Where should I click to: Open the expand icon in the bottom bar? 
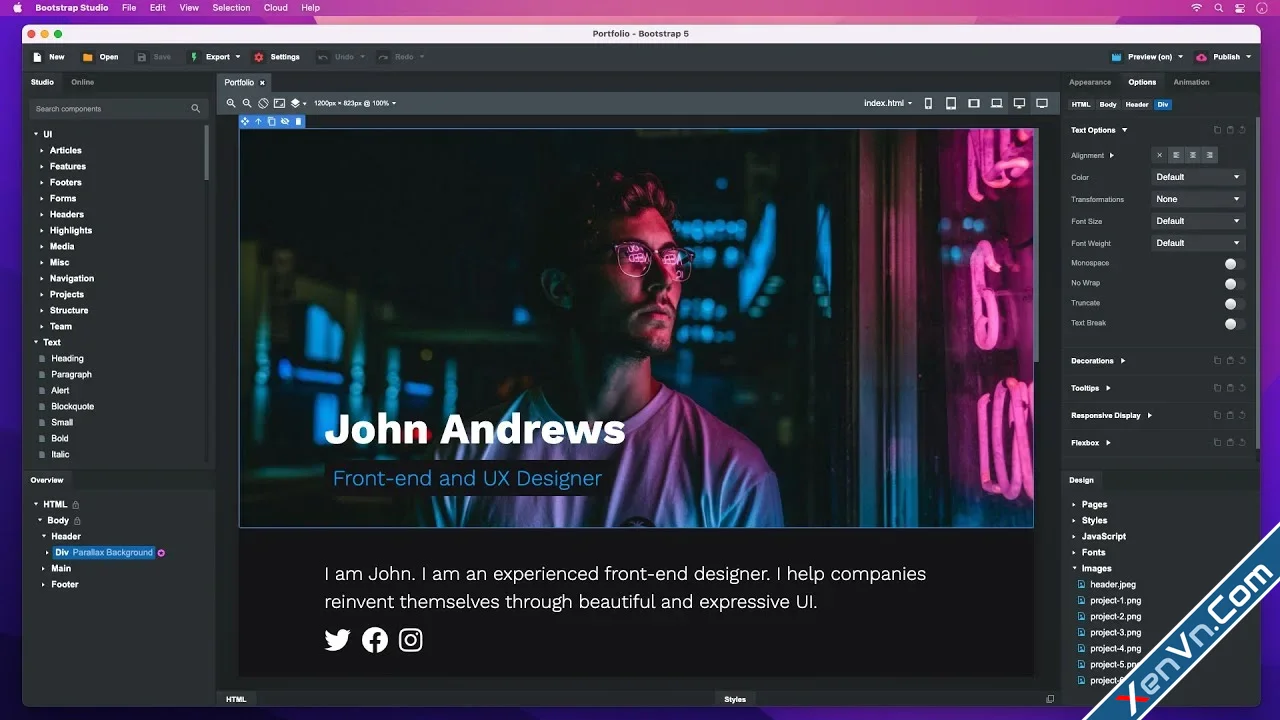(x=1050, y=699)
